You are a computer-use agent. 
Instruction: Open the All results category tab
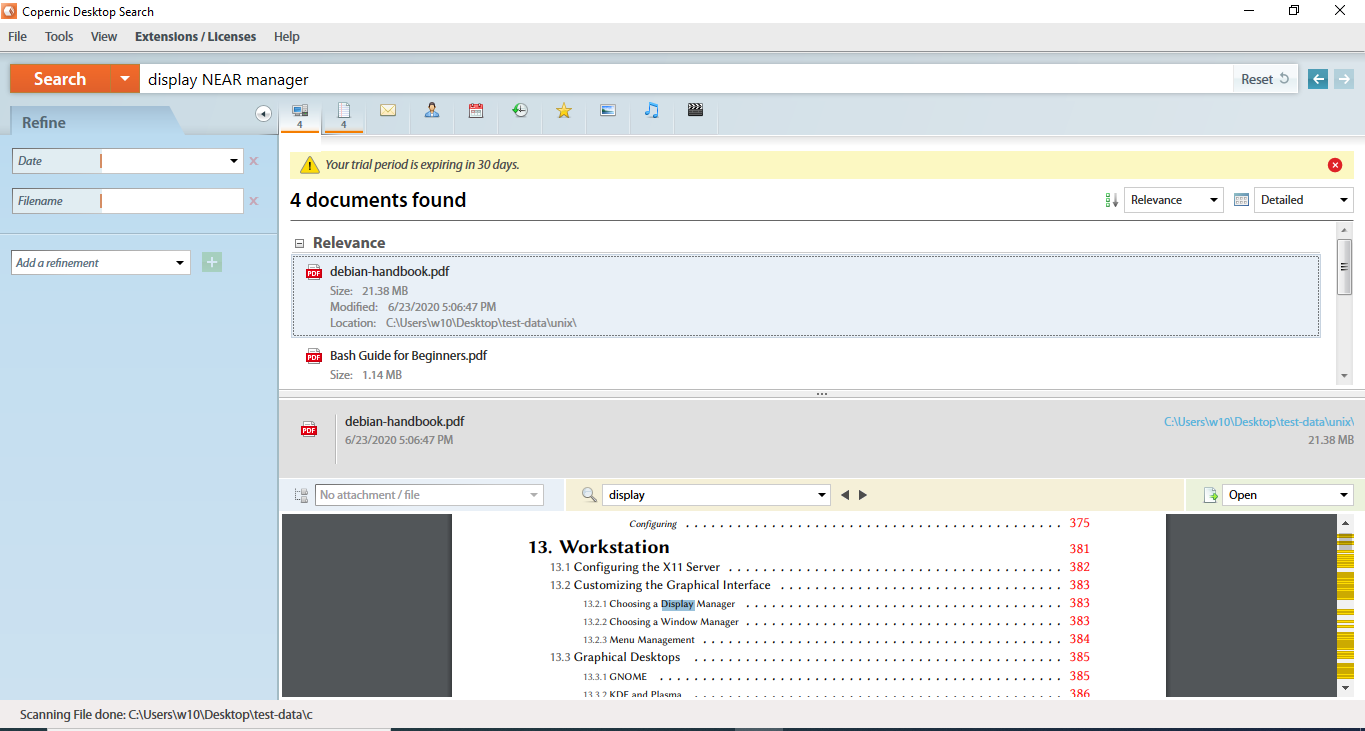tap(300, 115)
